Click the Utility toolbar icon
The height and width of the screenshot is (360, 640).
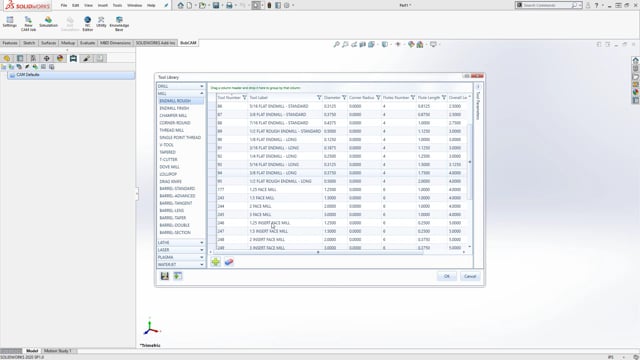[x=101, y=22]
